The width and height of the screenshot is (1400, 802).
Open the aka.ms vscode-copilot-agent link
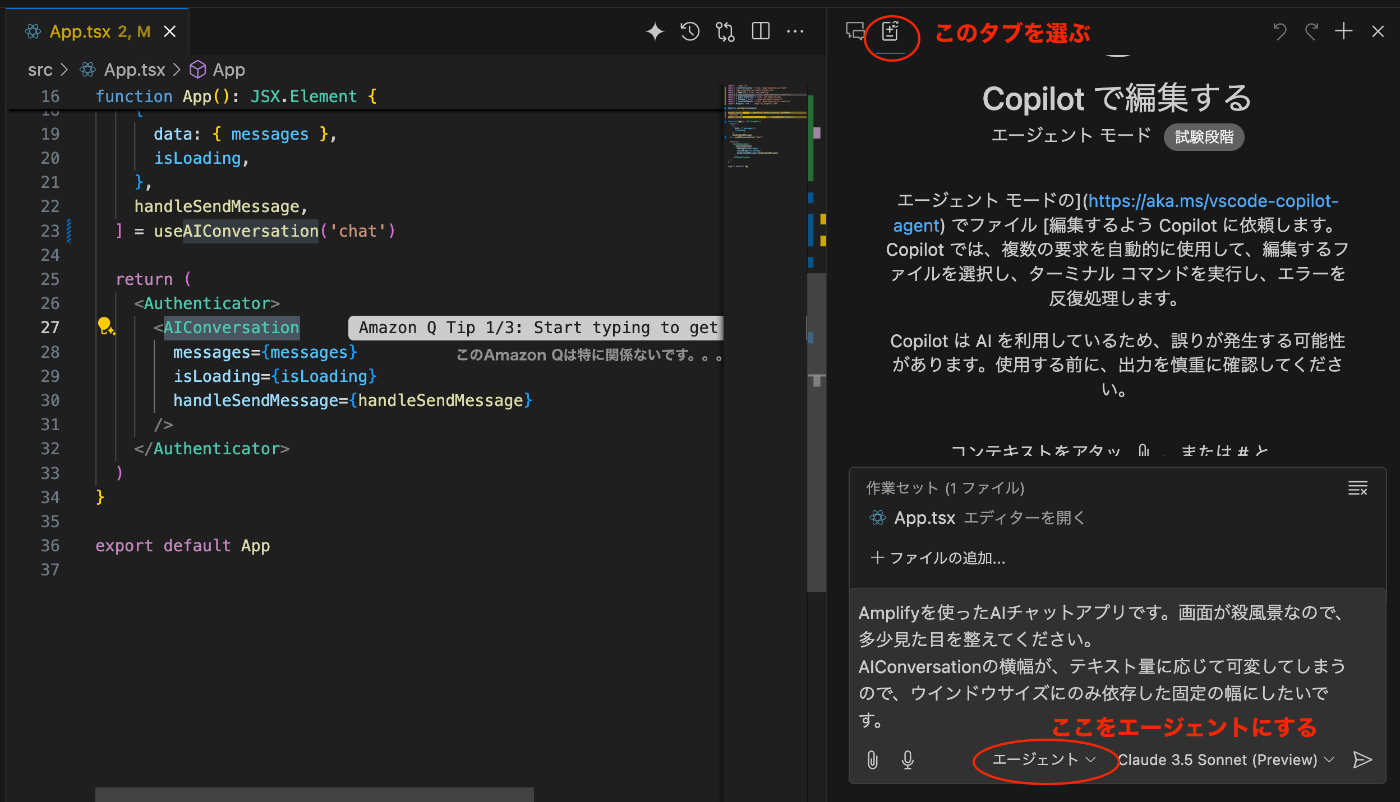(x=1116, y=212)
